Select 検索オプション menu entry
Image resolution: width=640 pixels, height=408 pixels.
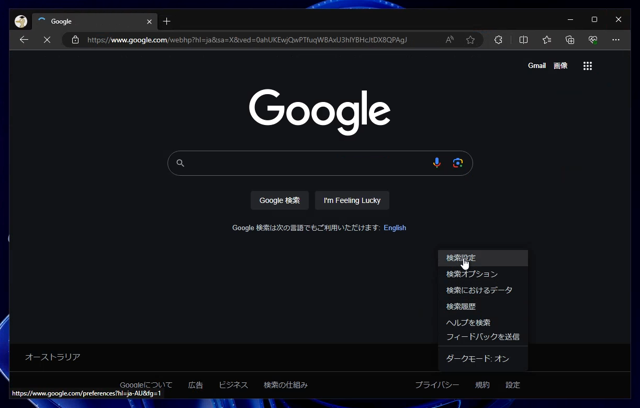click(x=483, y=274)
